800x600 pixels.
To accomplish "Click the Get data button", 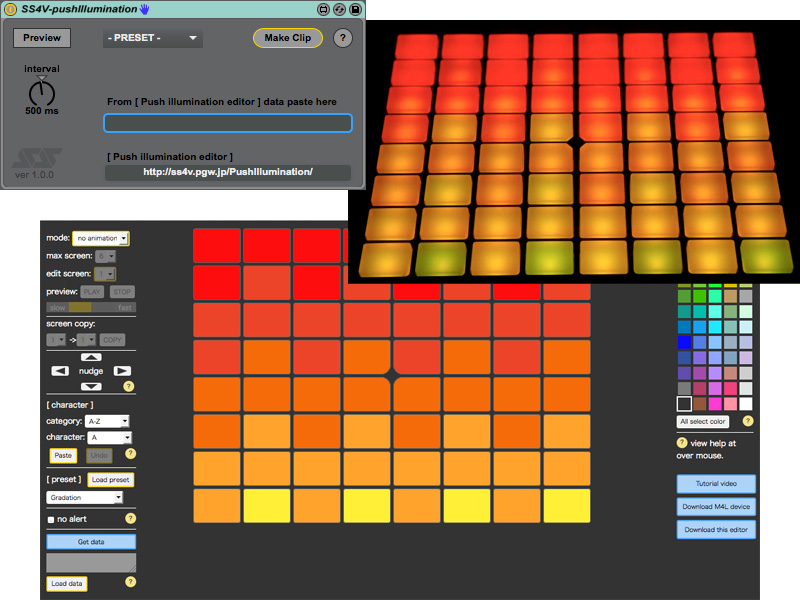I will [x=91, y=542].
